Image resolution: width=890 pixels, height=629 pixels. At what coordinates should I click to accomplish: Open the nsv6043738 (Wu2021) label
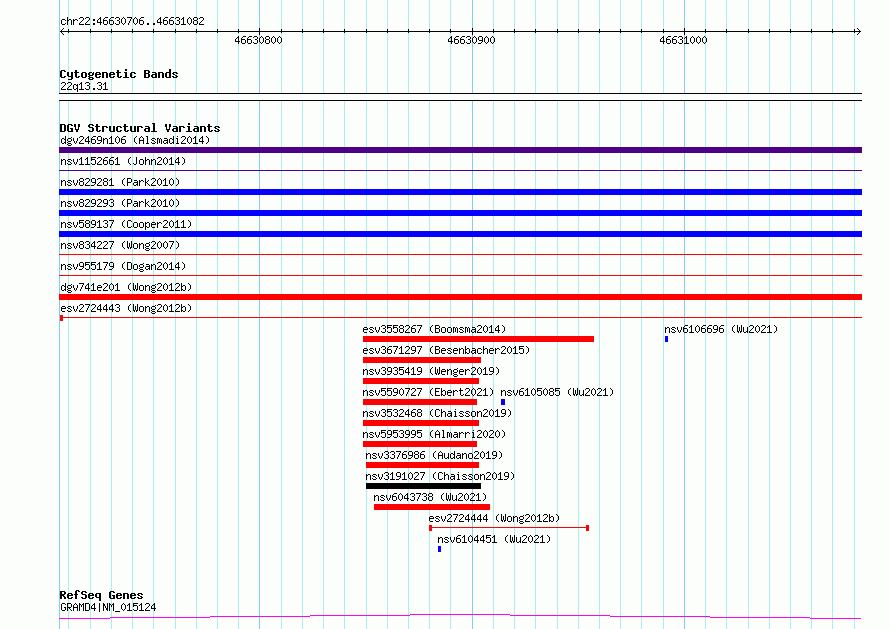430,497
